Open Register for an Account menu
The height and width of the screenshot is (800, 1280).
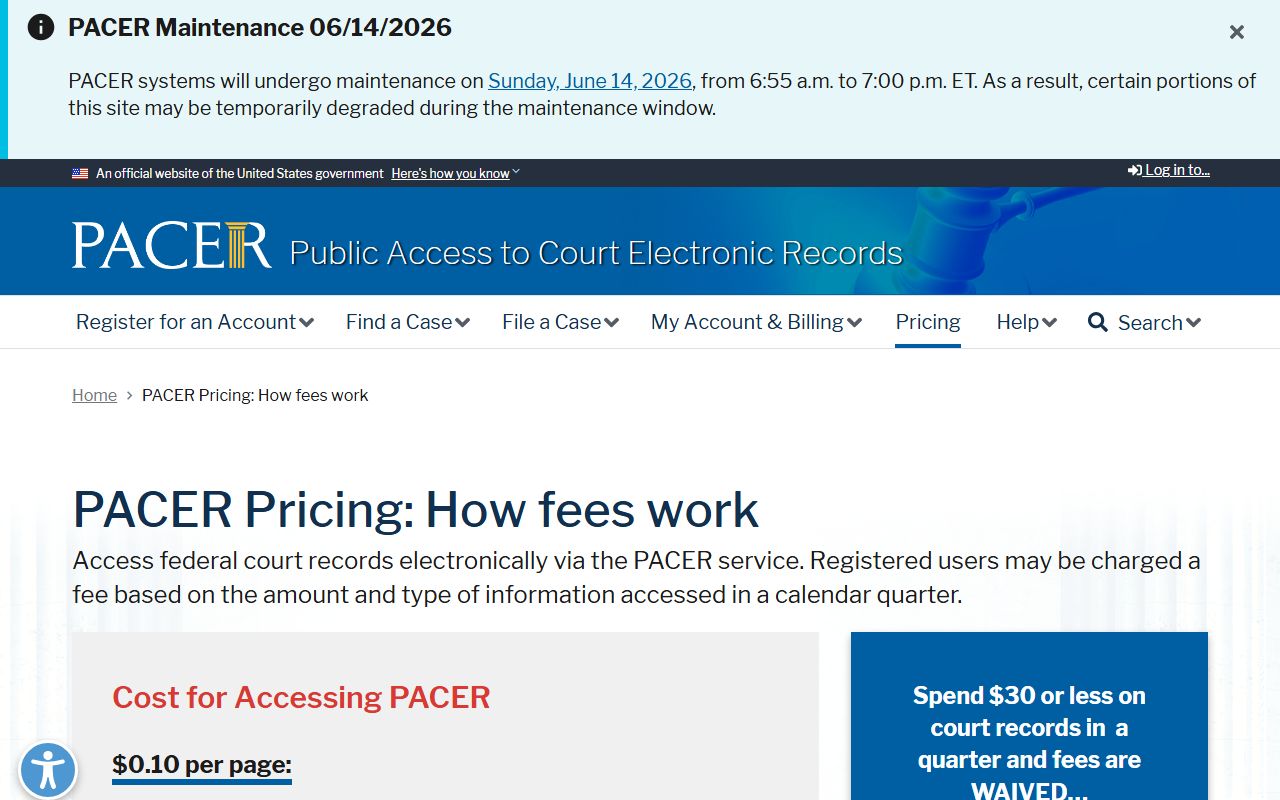(195, 322)
